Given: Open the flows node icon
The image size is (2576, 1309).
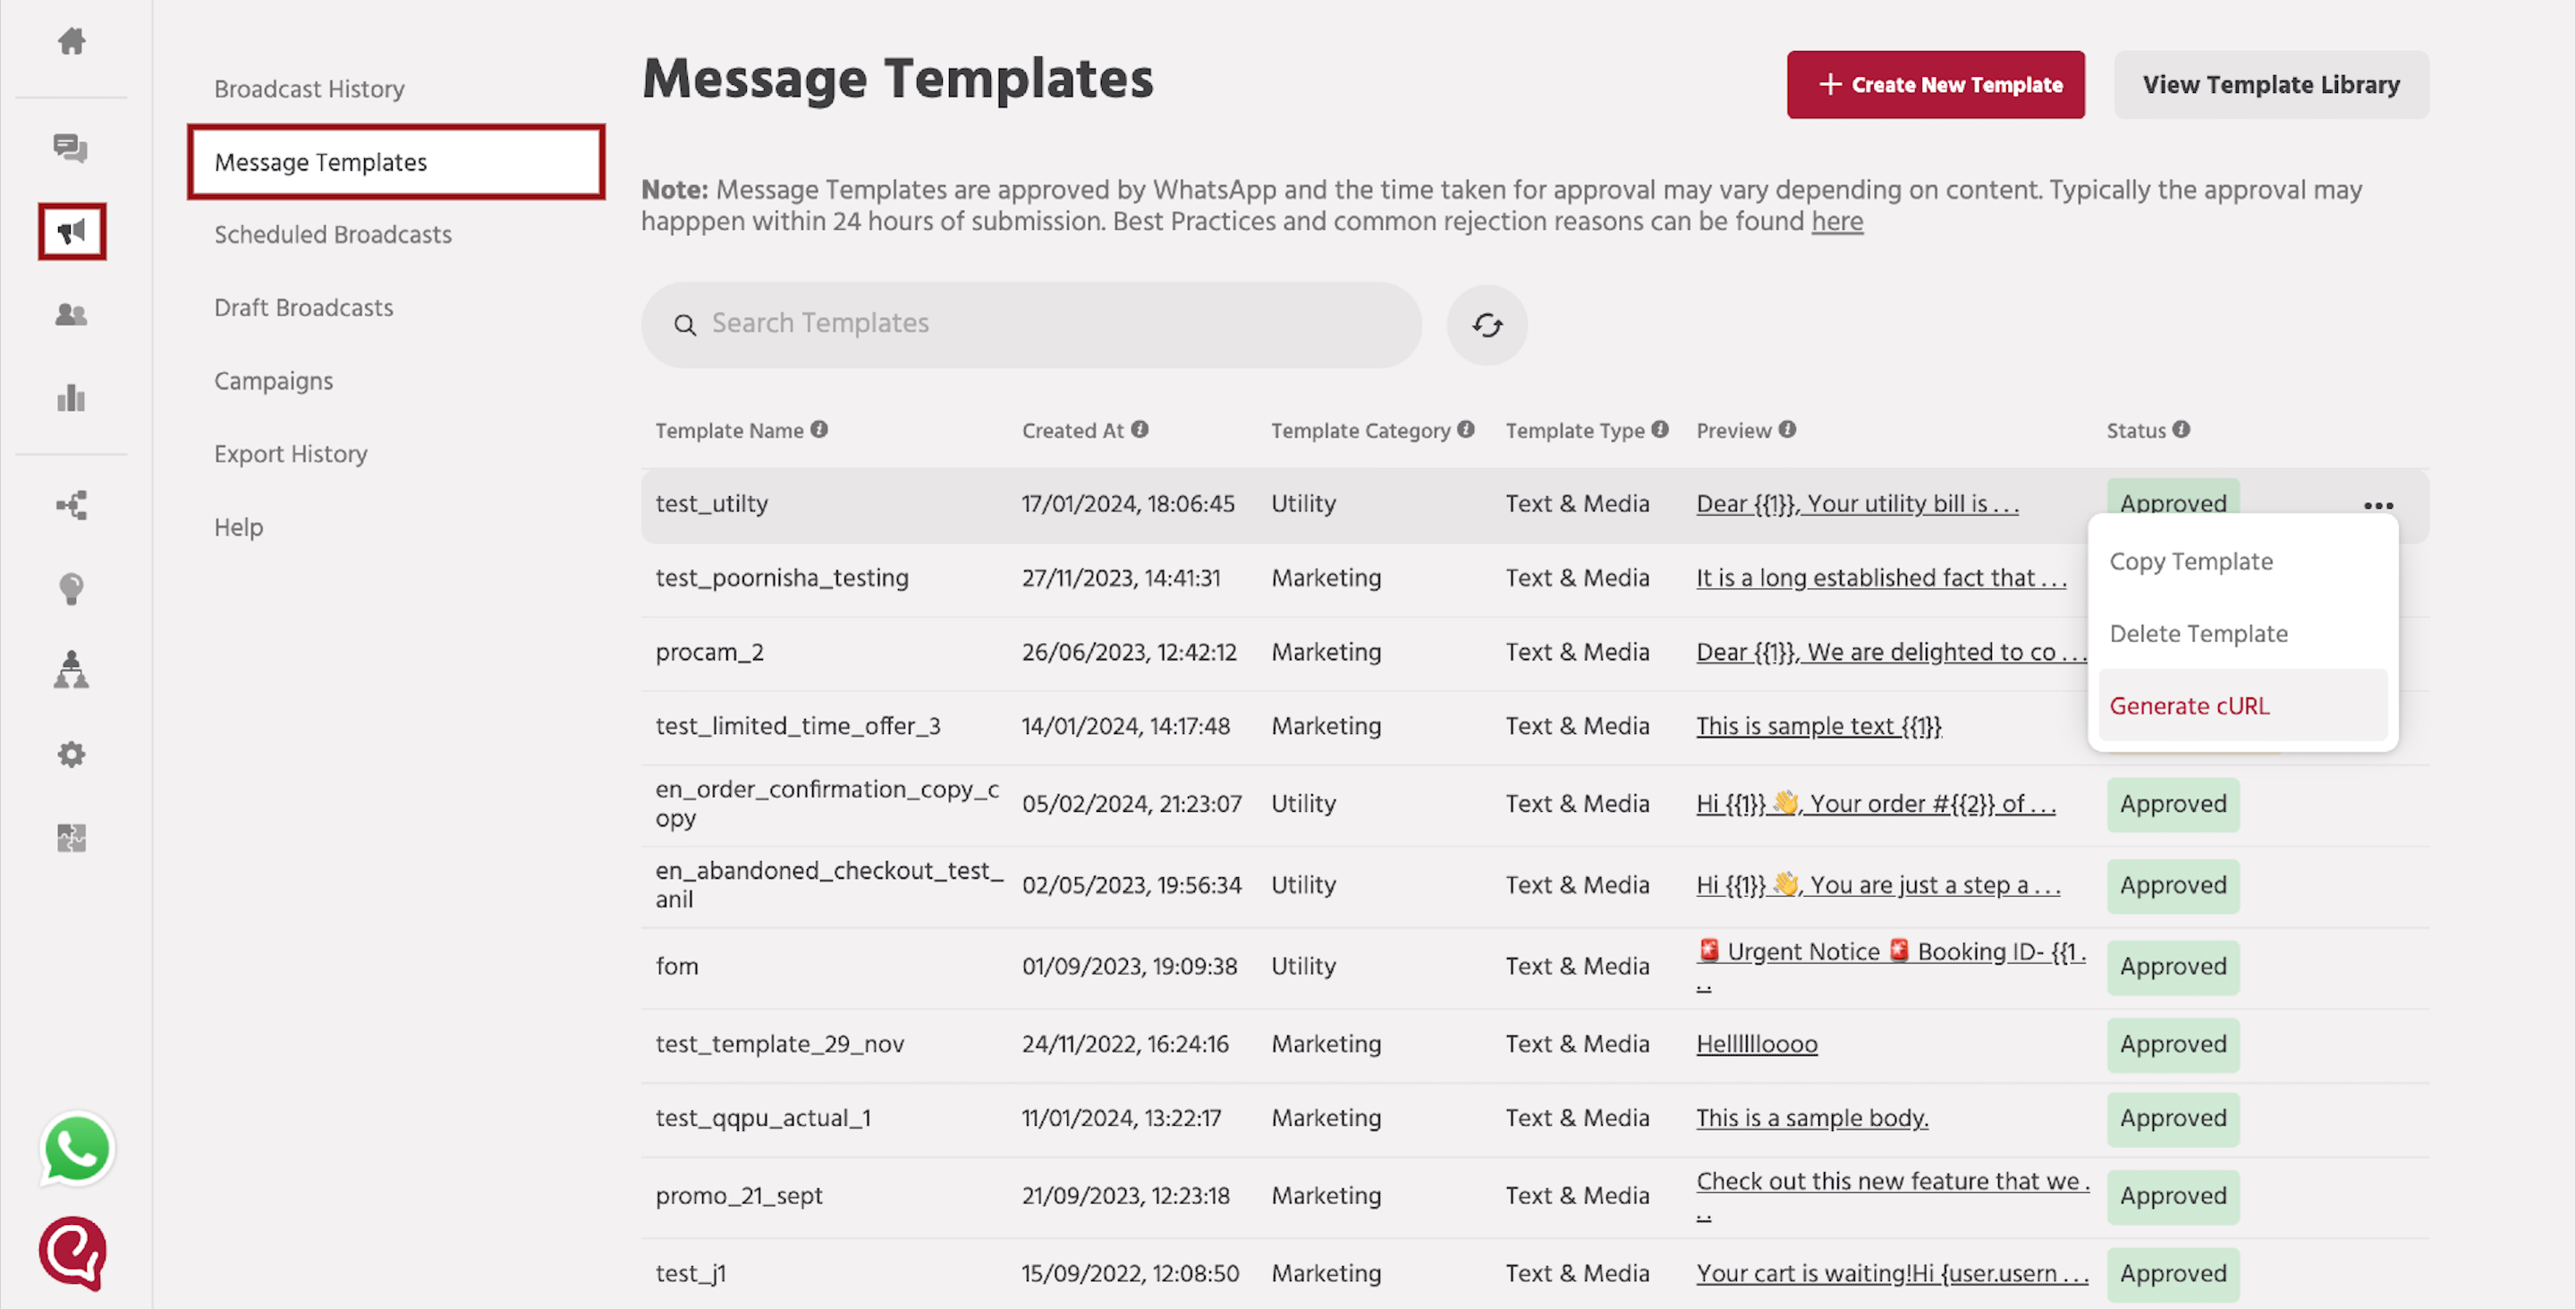Looking at the screenshot, I should point(71,505).
